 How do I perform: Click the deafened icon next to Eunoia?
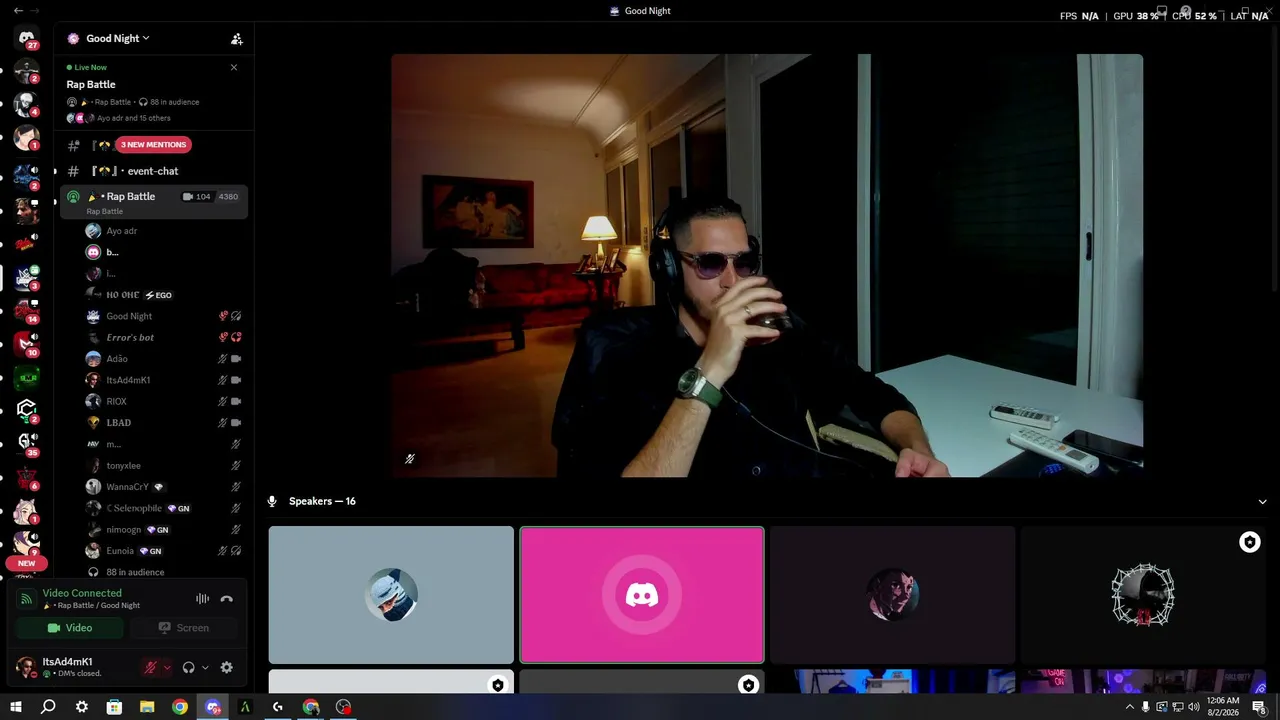(x=236, y=551)
